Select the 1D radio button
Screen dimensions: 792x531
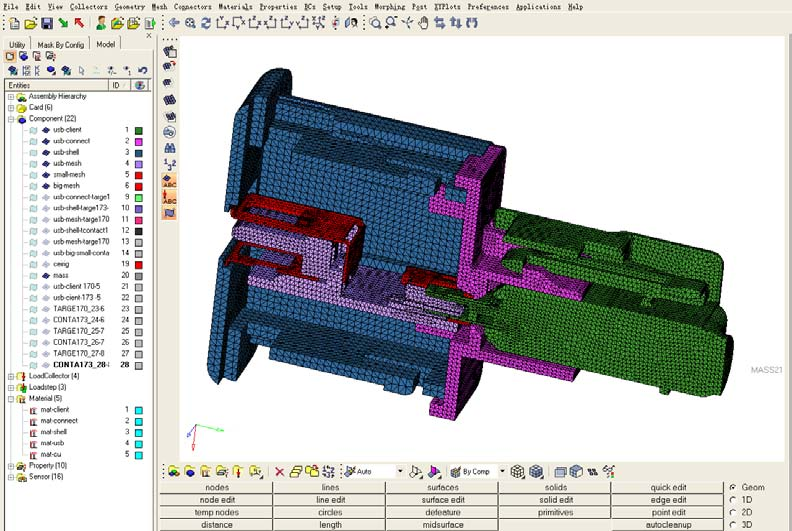click(733, 500)
